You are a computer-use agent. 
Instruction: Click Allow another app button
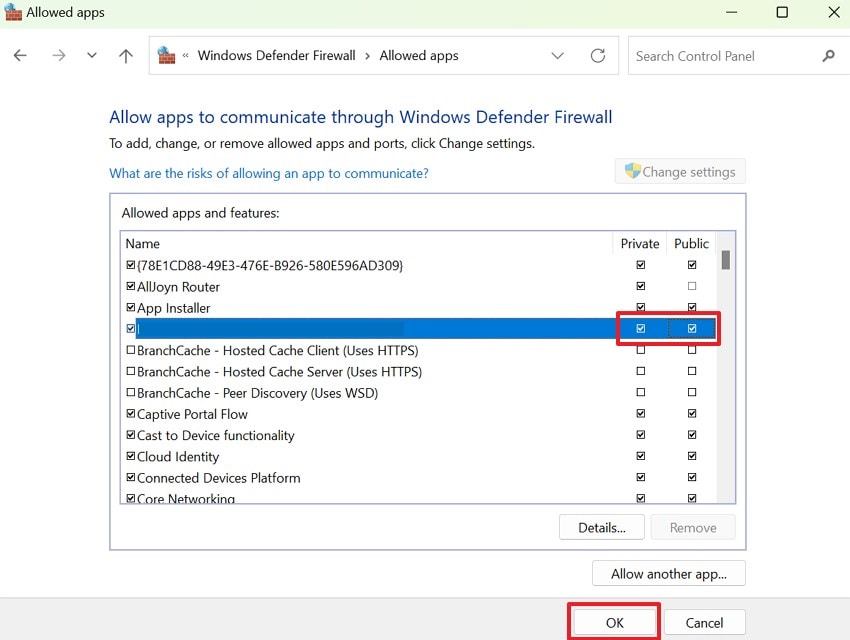(x=669, y=573)
